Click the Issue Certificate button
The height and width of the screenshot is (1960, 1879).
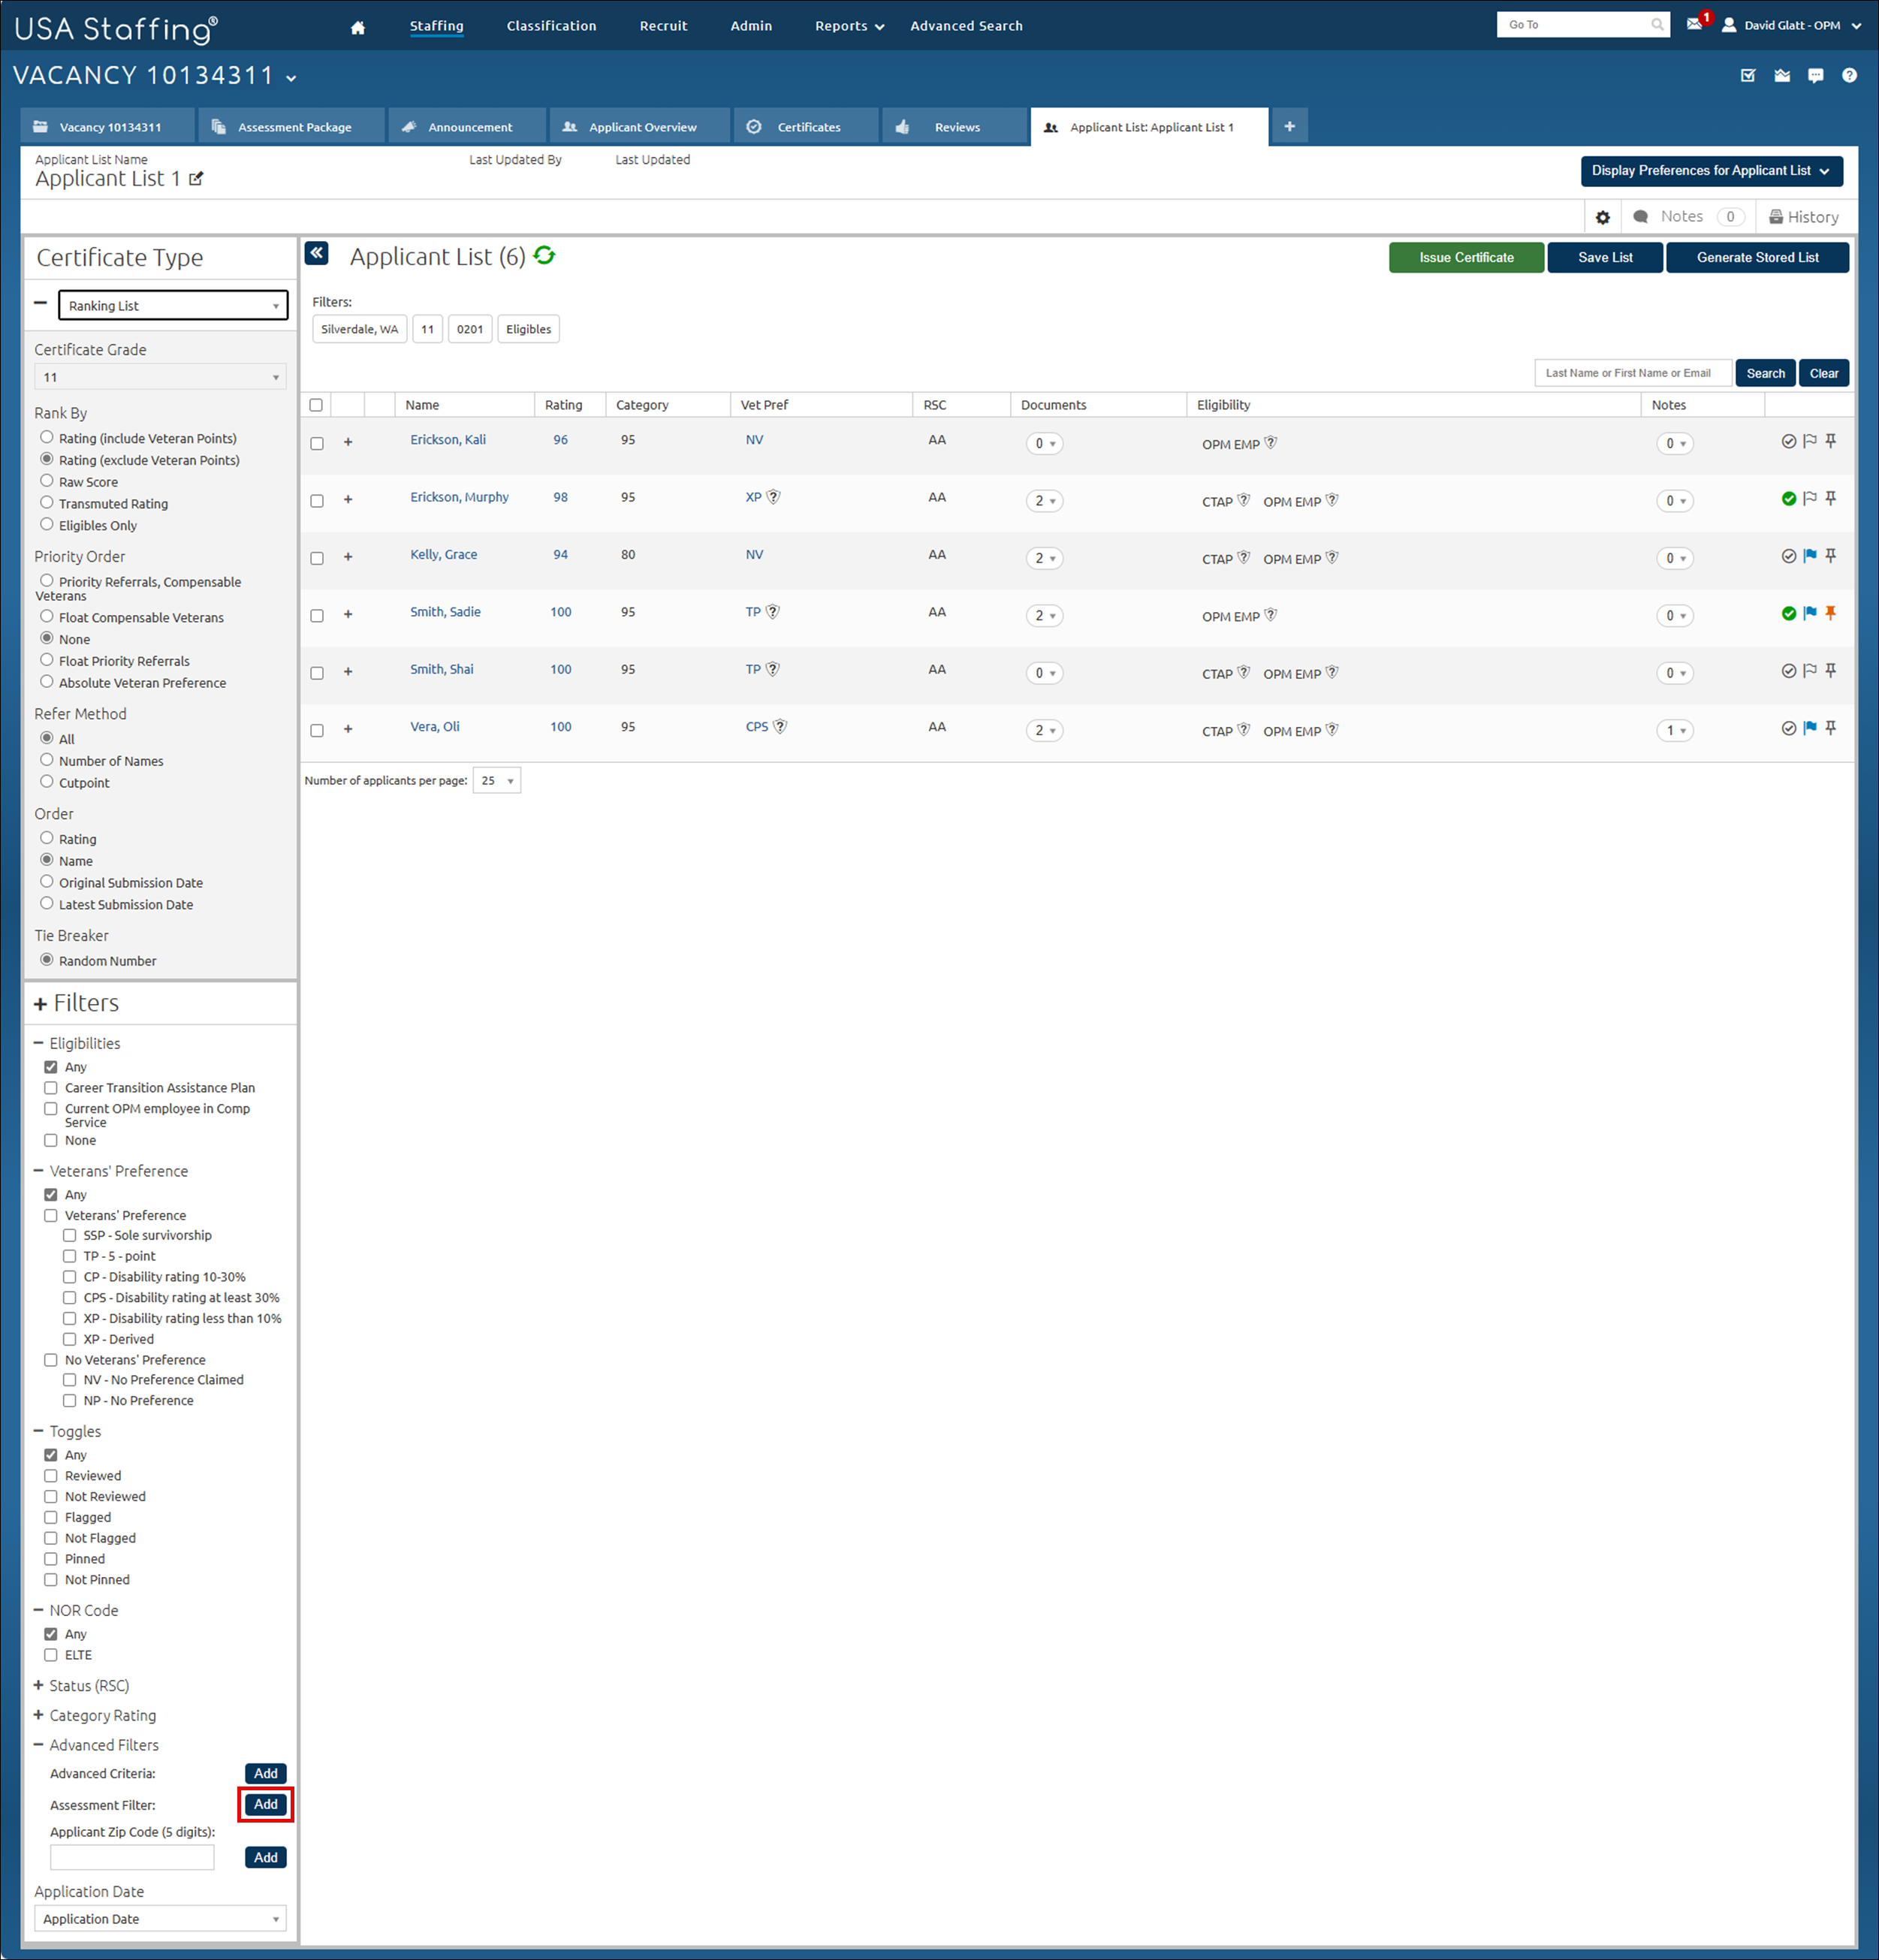(1465, 258)
